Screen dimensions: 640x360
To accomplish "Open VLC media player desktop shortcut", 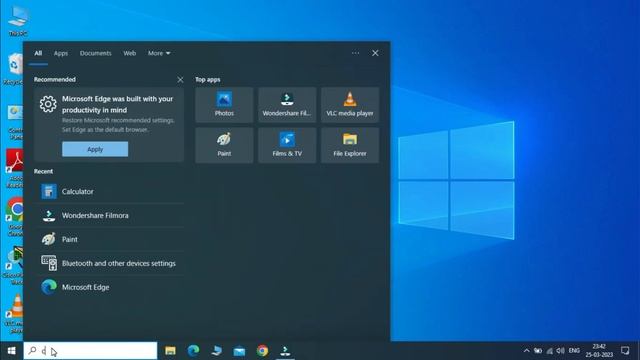I will pyautogui.click(x=16, y=313).
